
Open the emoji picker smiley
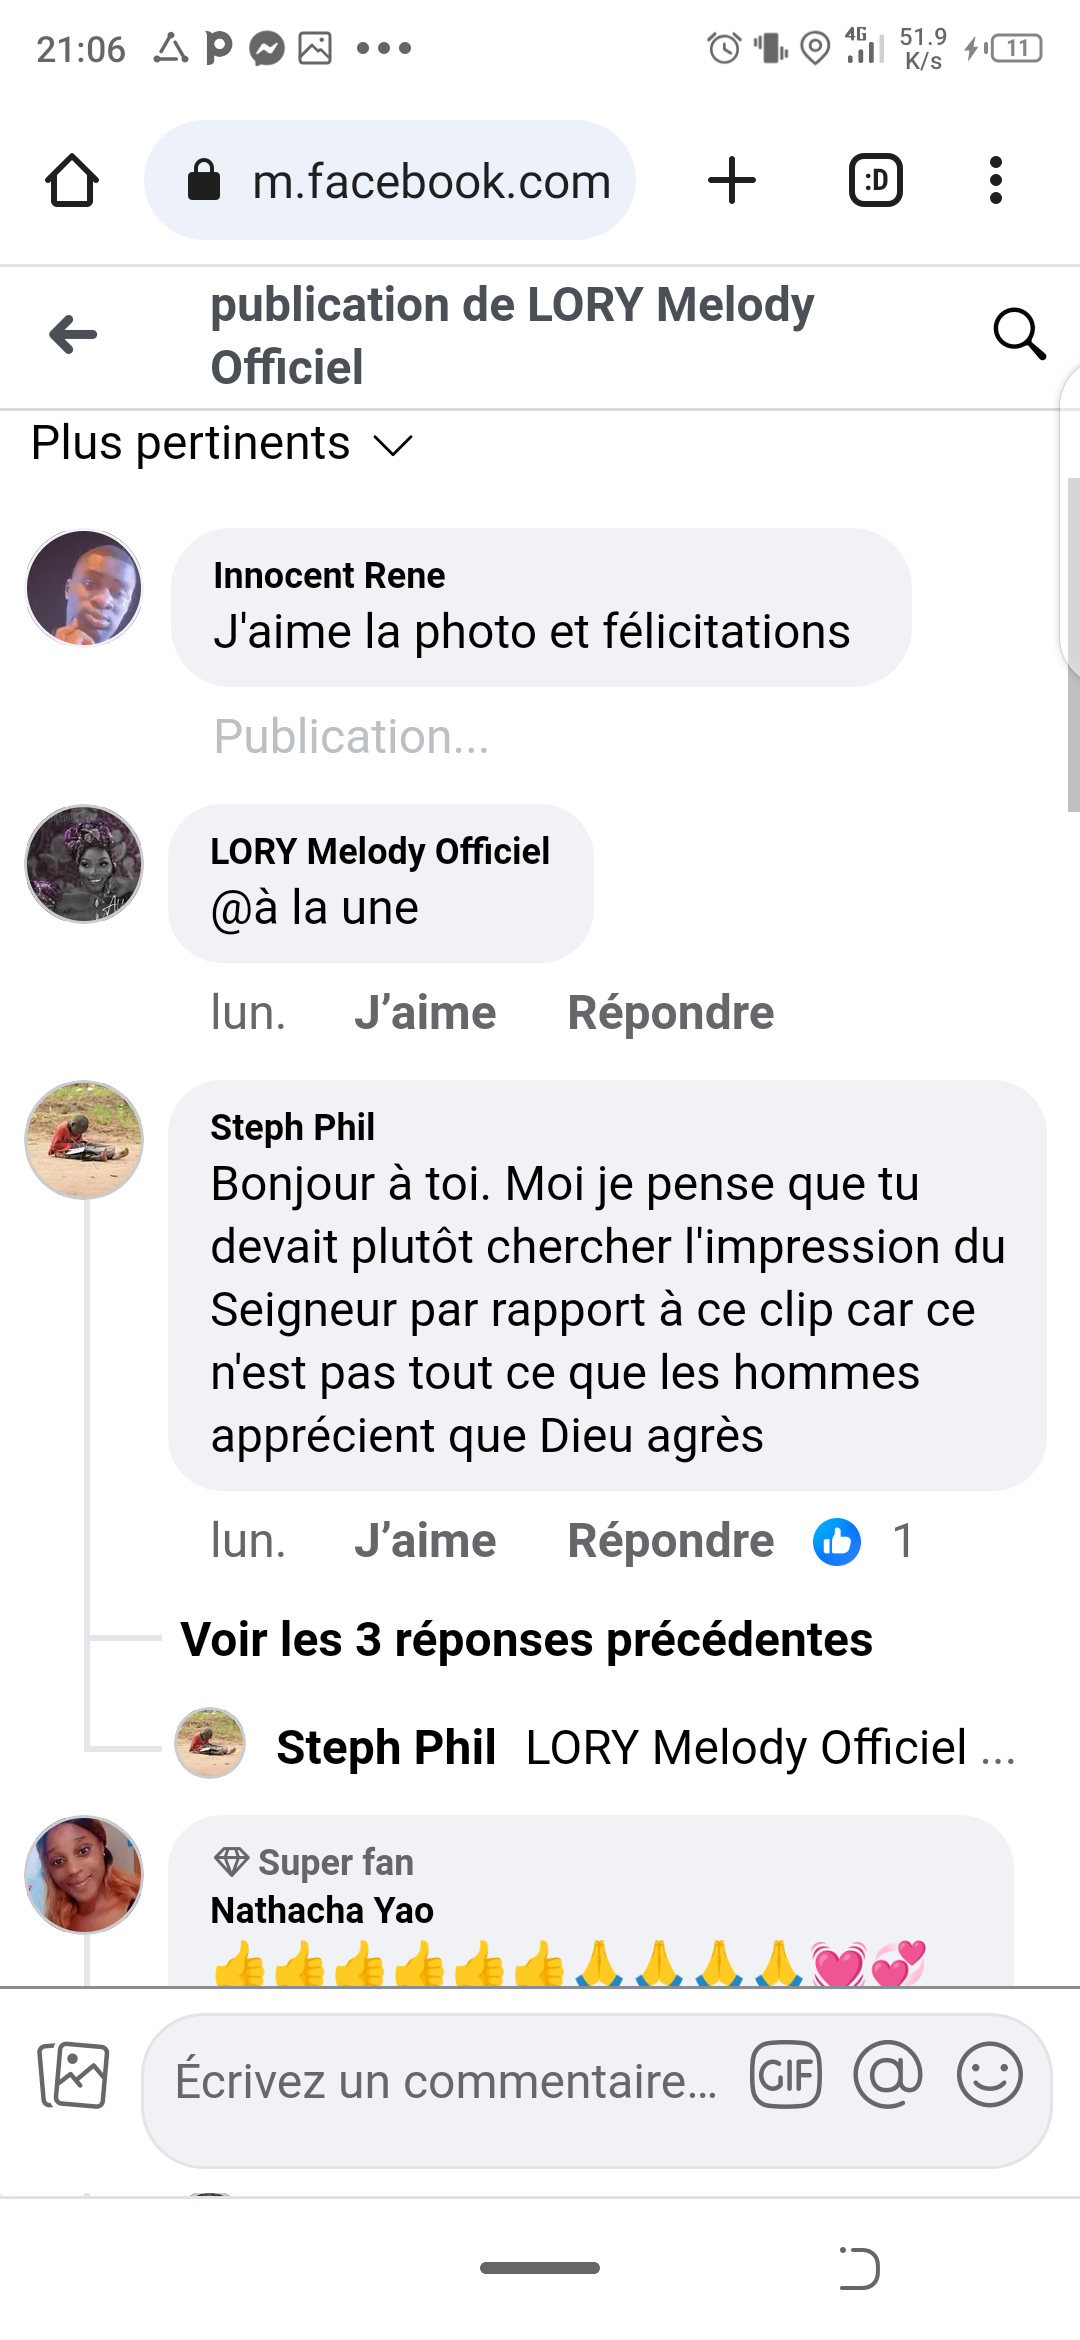(x=989, y=2075)
